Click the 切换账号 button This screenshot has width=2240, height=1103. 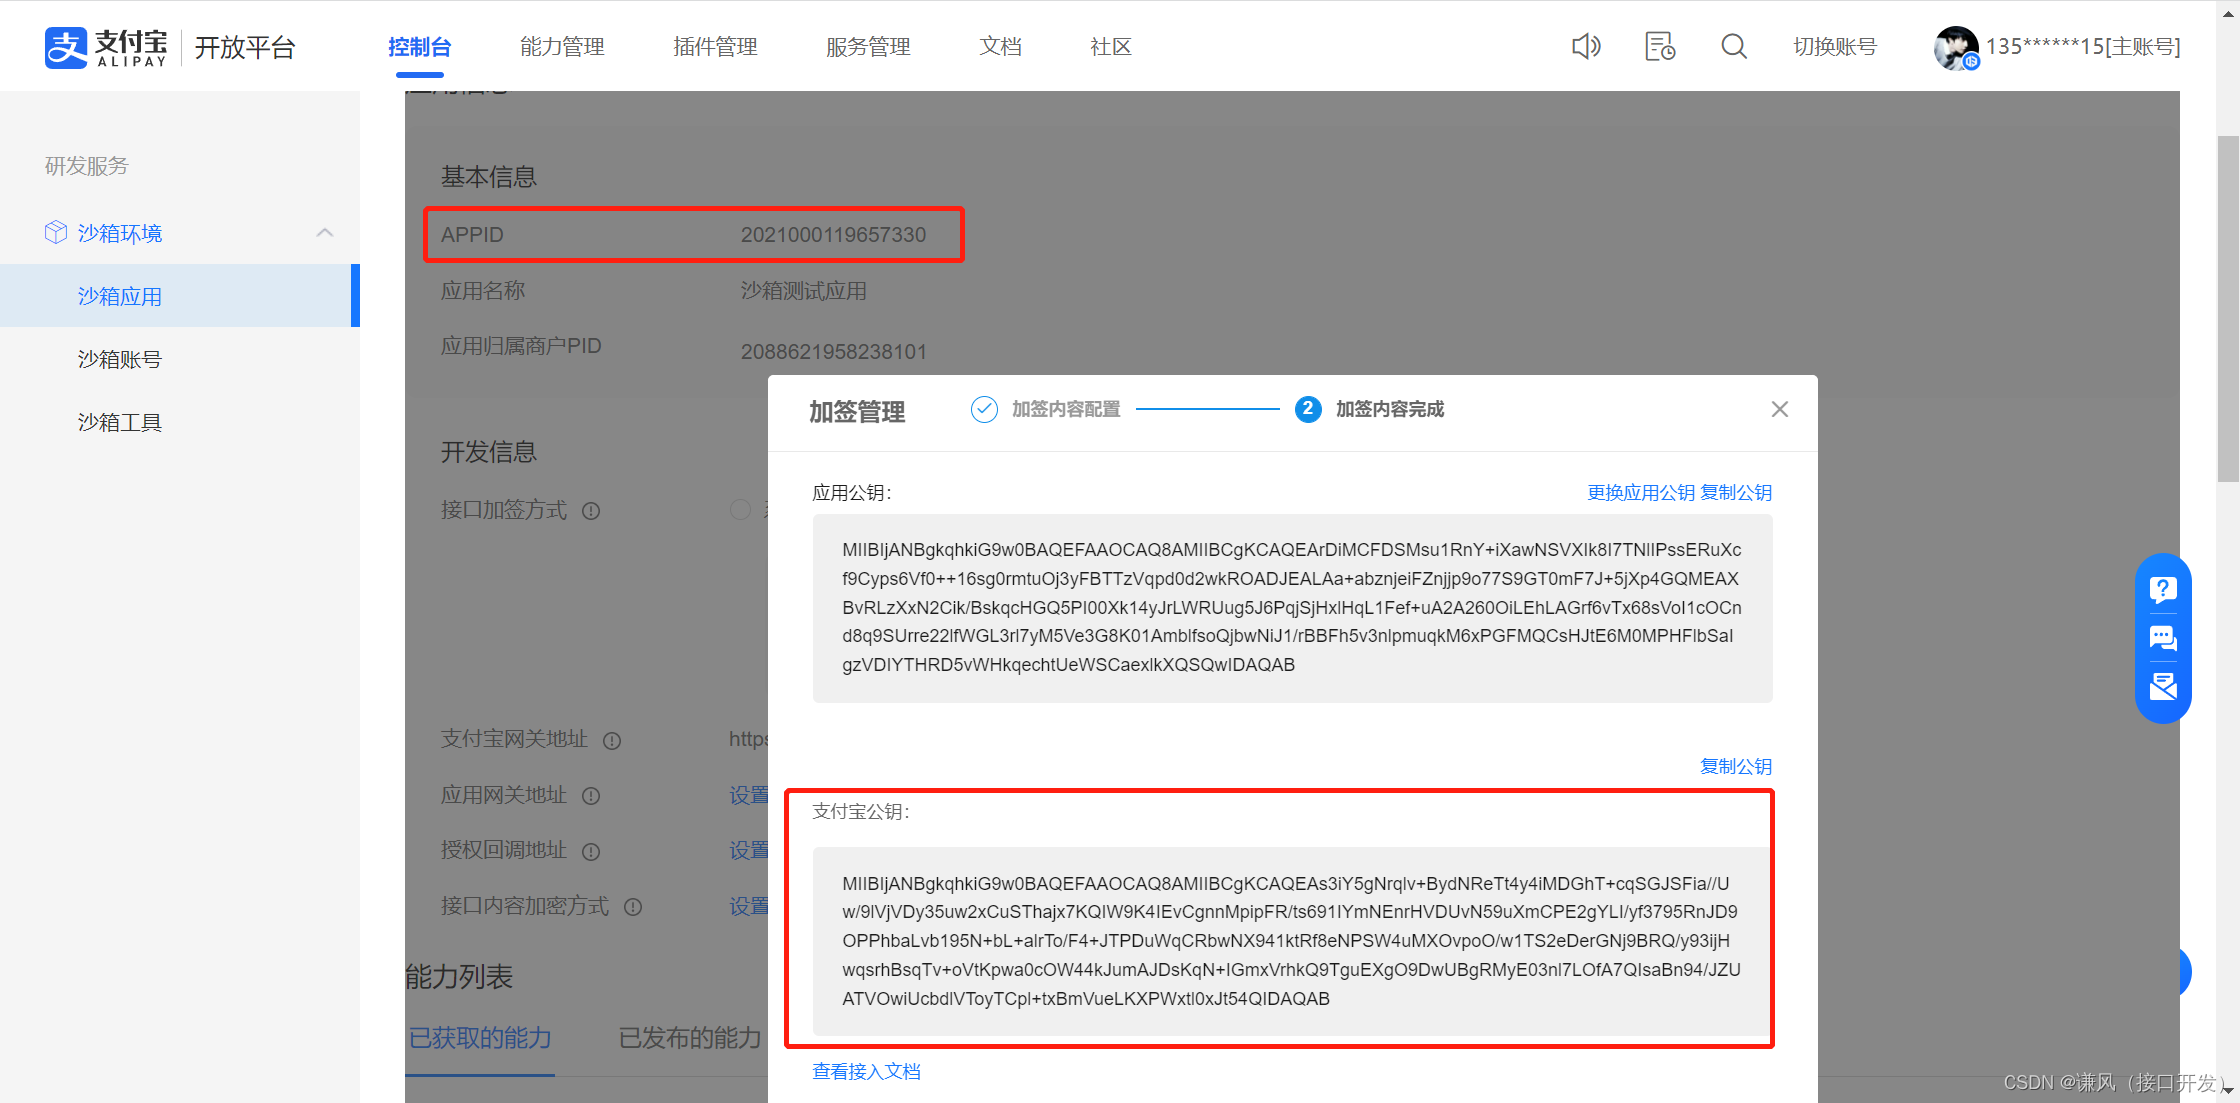coord(1834,47)
